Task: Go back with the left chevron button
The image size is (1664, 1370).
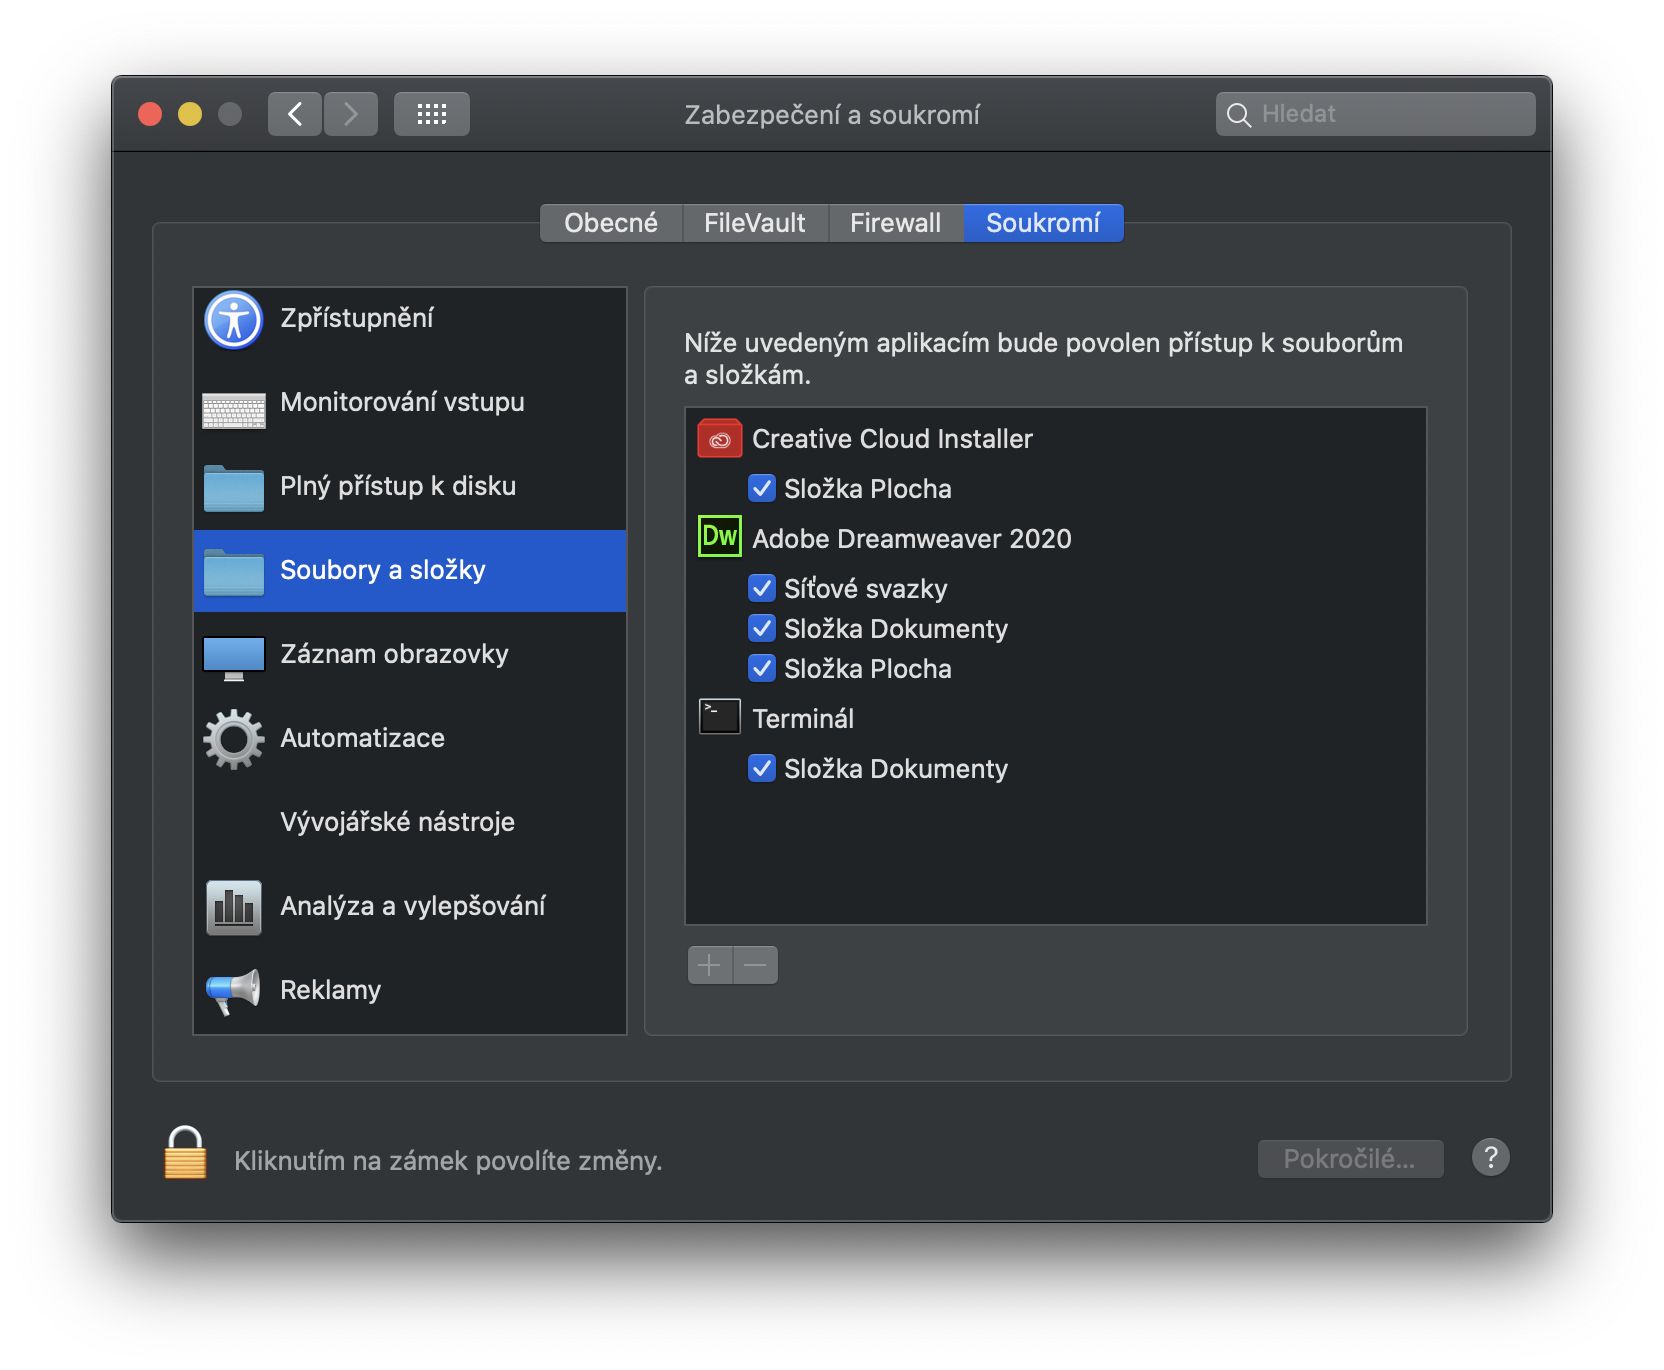Action: click(295, 114)
